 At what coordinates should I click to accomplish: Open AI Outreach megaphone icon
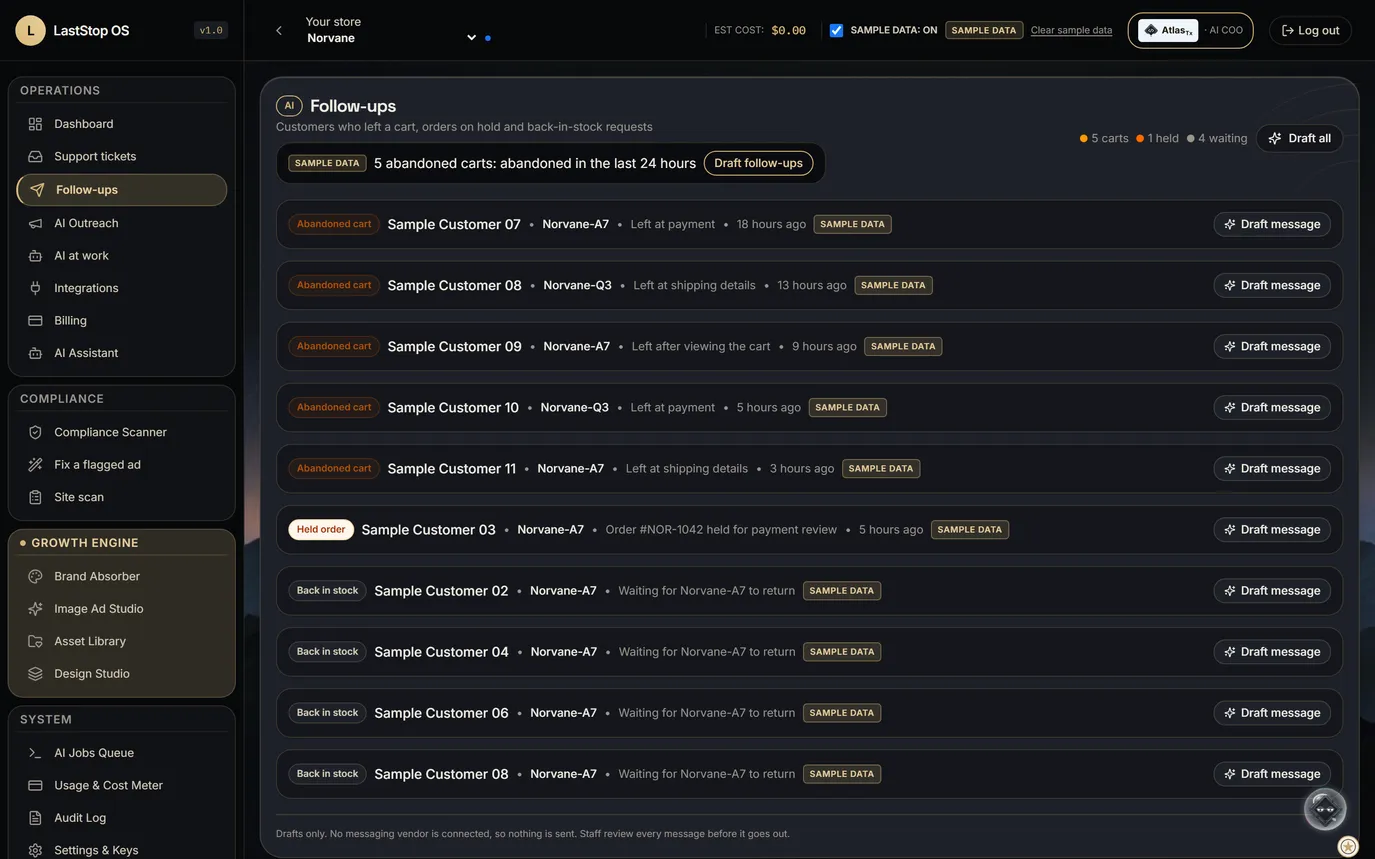pyautogui.click(x=35, y=223)
